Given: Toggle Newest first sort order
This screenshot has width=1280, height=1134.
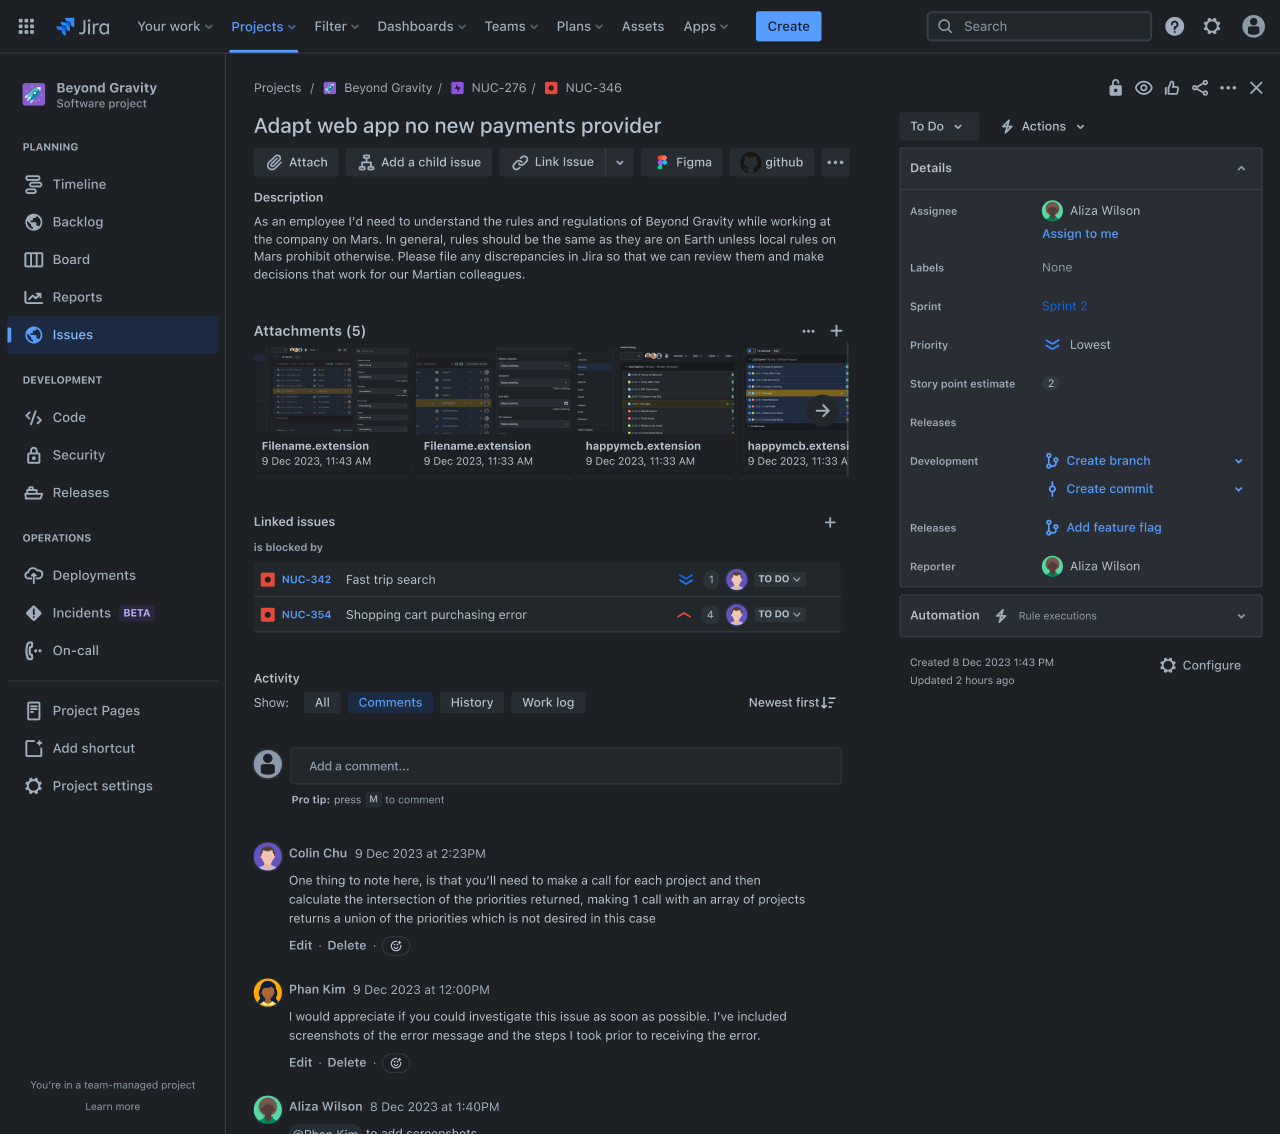Looking at the screenshot, I should click(791, 702).
